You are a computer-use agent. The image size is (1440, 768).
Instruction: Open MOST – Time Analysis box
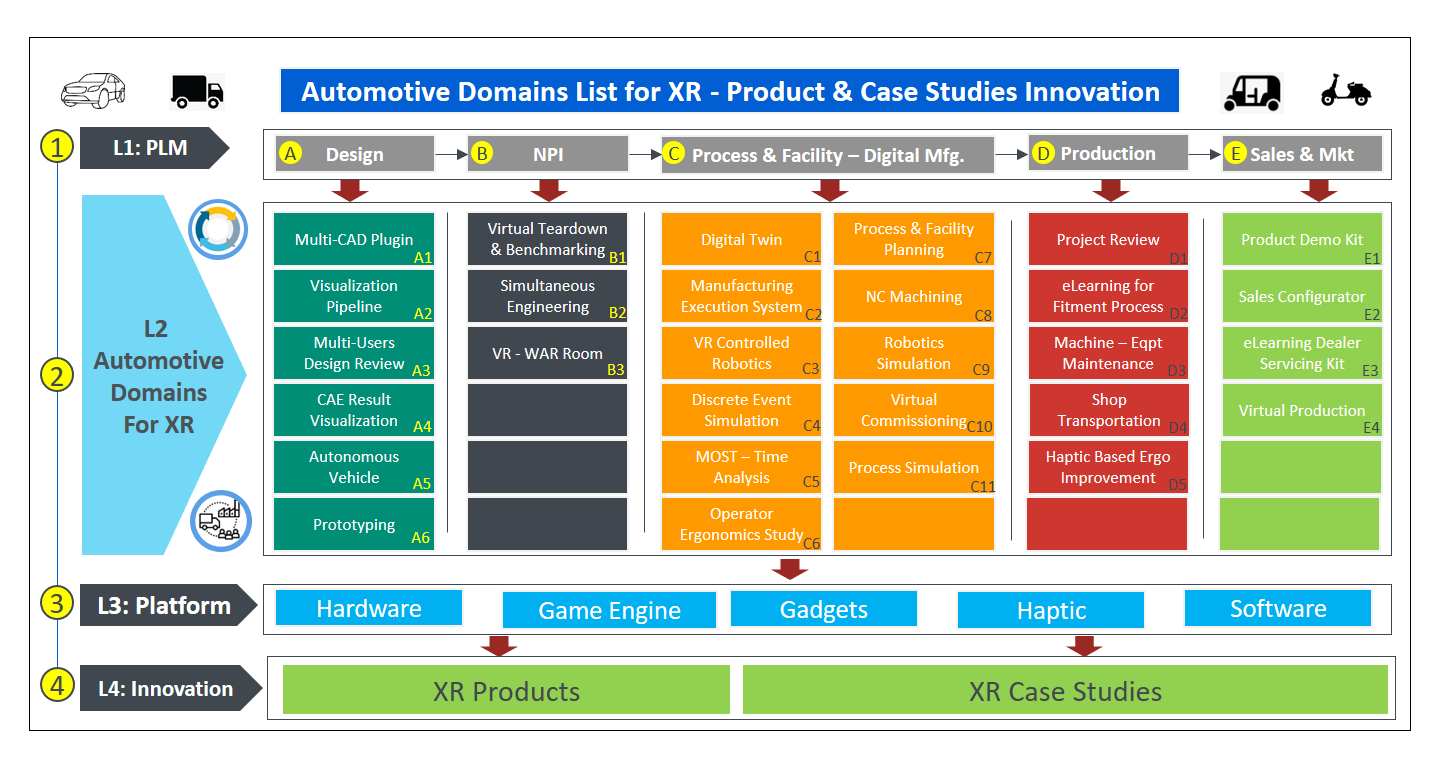(741, 467)
